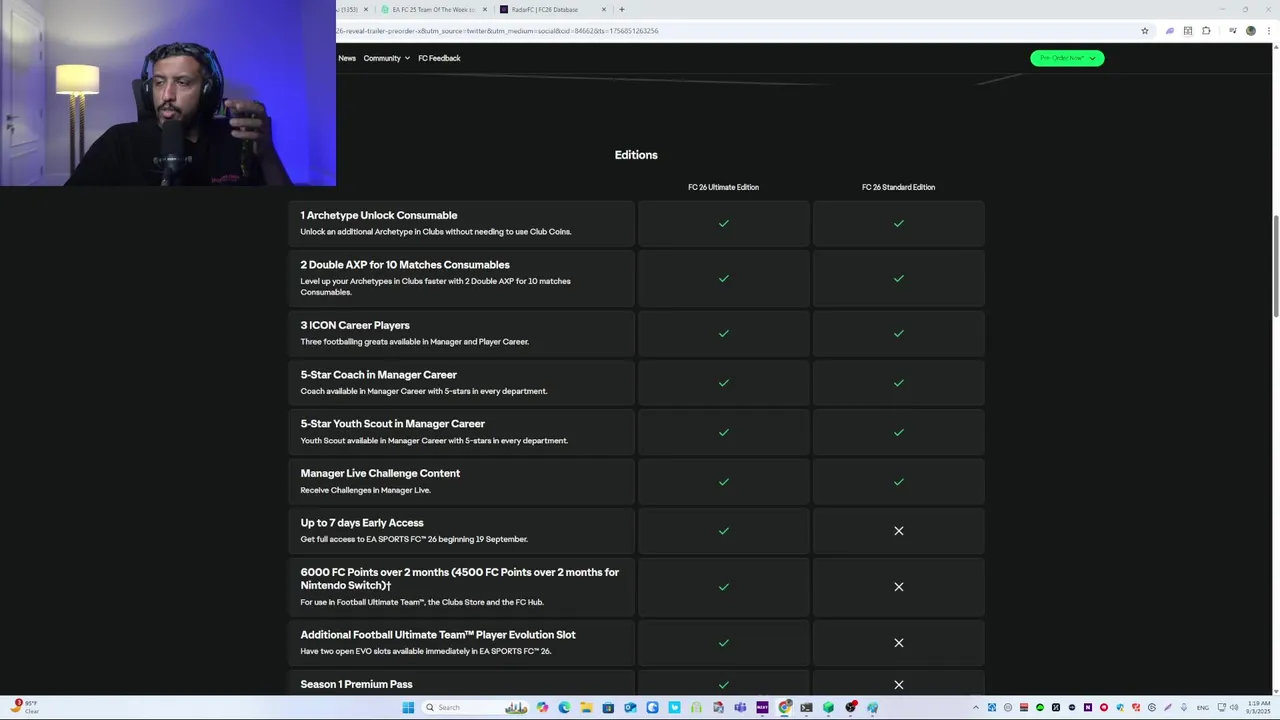Click the green Xbox tray icon
This screenshot has height=720, width=1280.
point(1040,708)
